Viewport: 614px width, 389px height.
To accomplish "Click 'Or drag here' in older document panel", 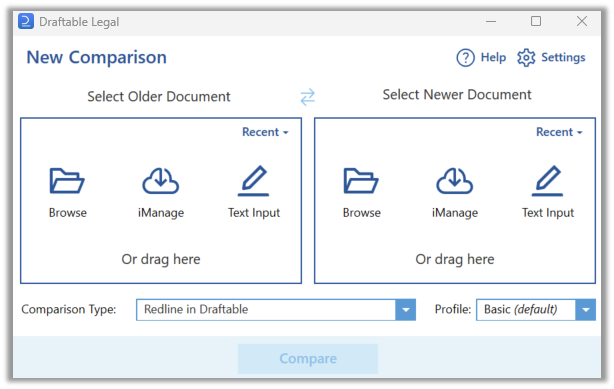I will [x=161, y=259].
